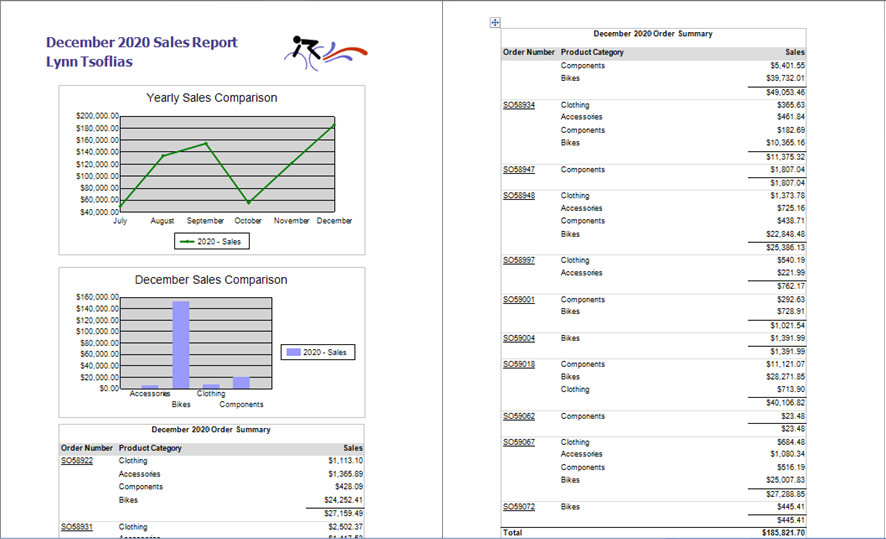
Task: Select the '$27,159.49' subtotal
Action: click(x=344, y=514)
